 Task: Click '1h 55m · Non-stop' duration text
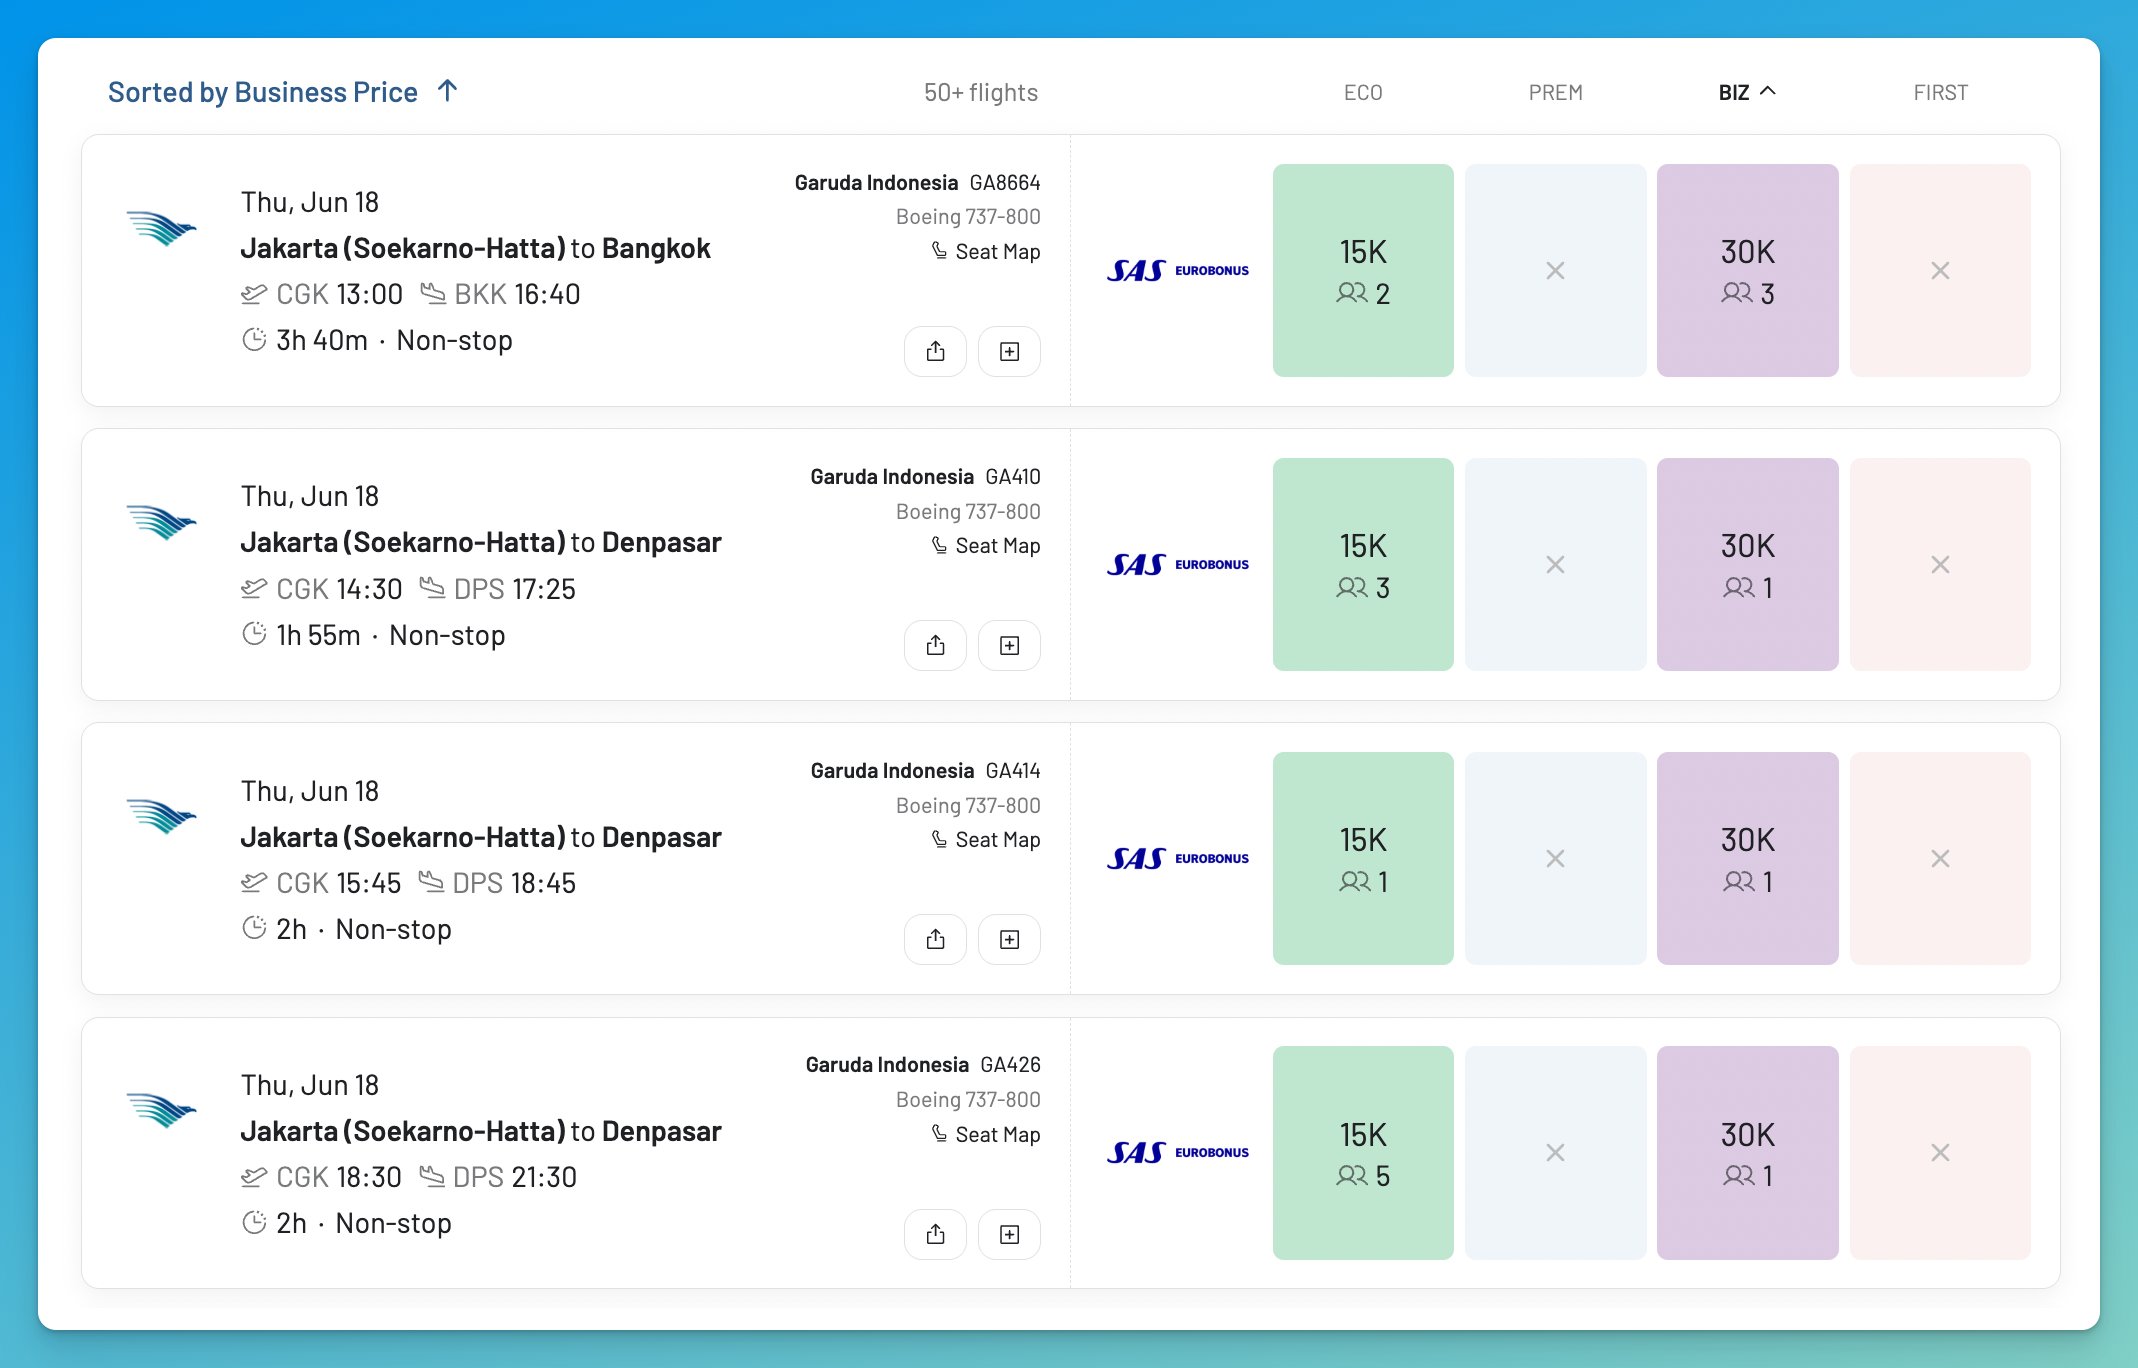[391, 635]
